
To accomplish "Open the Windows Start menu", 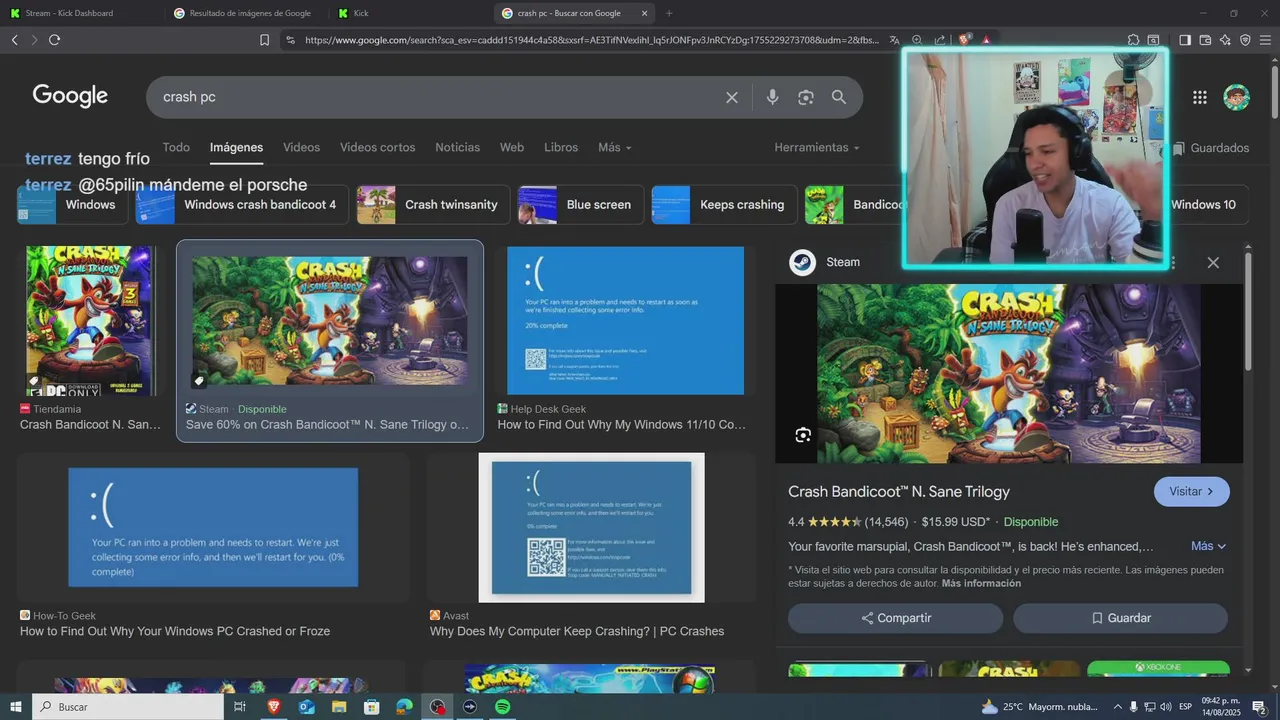I will click(x=15, y=707).
